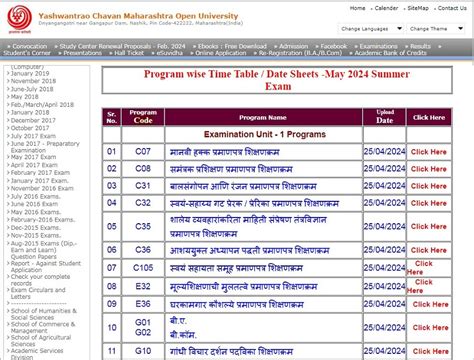Click Here for G01 G02 timetable
Image resolution: width=474 pixels, height=360 pixels.
pyautogui.click(x=431, y=328)
